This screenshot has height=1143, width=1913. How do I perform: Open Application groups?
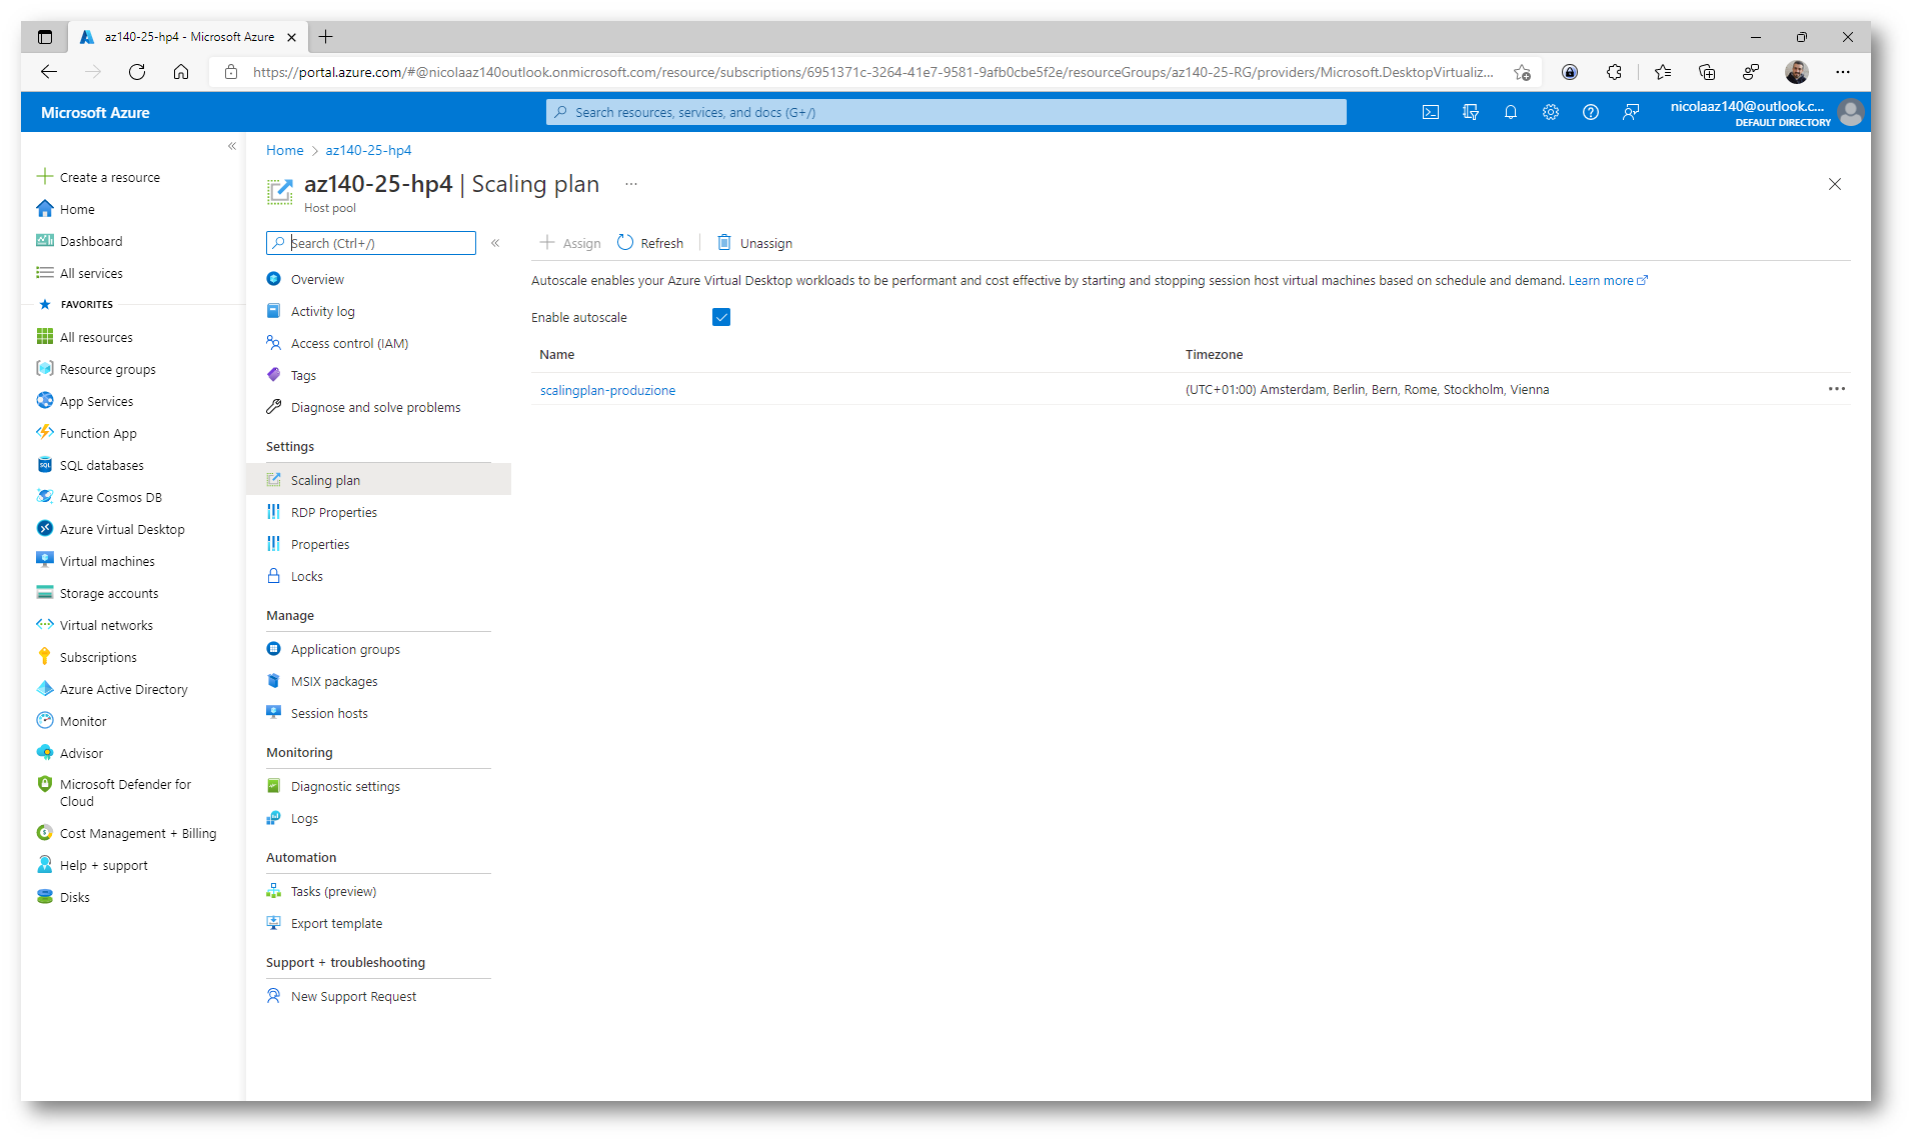[x=345, y=649]
